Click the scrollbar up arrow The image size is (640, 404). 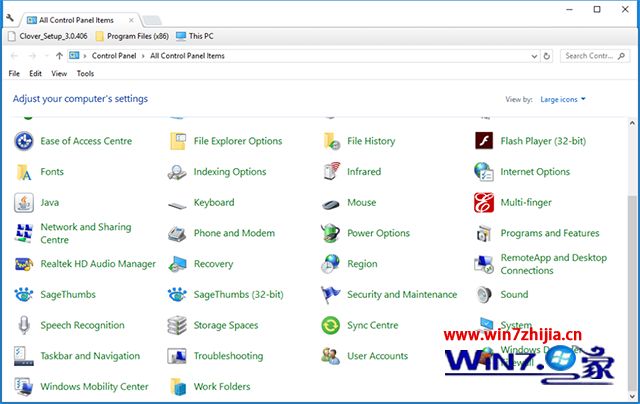tap(632, 123)
